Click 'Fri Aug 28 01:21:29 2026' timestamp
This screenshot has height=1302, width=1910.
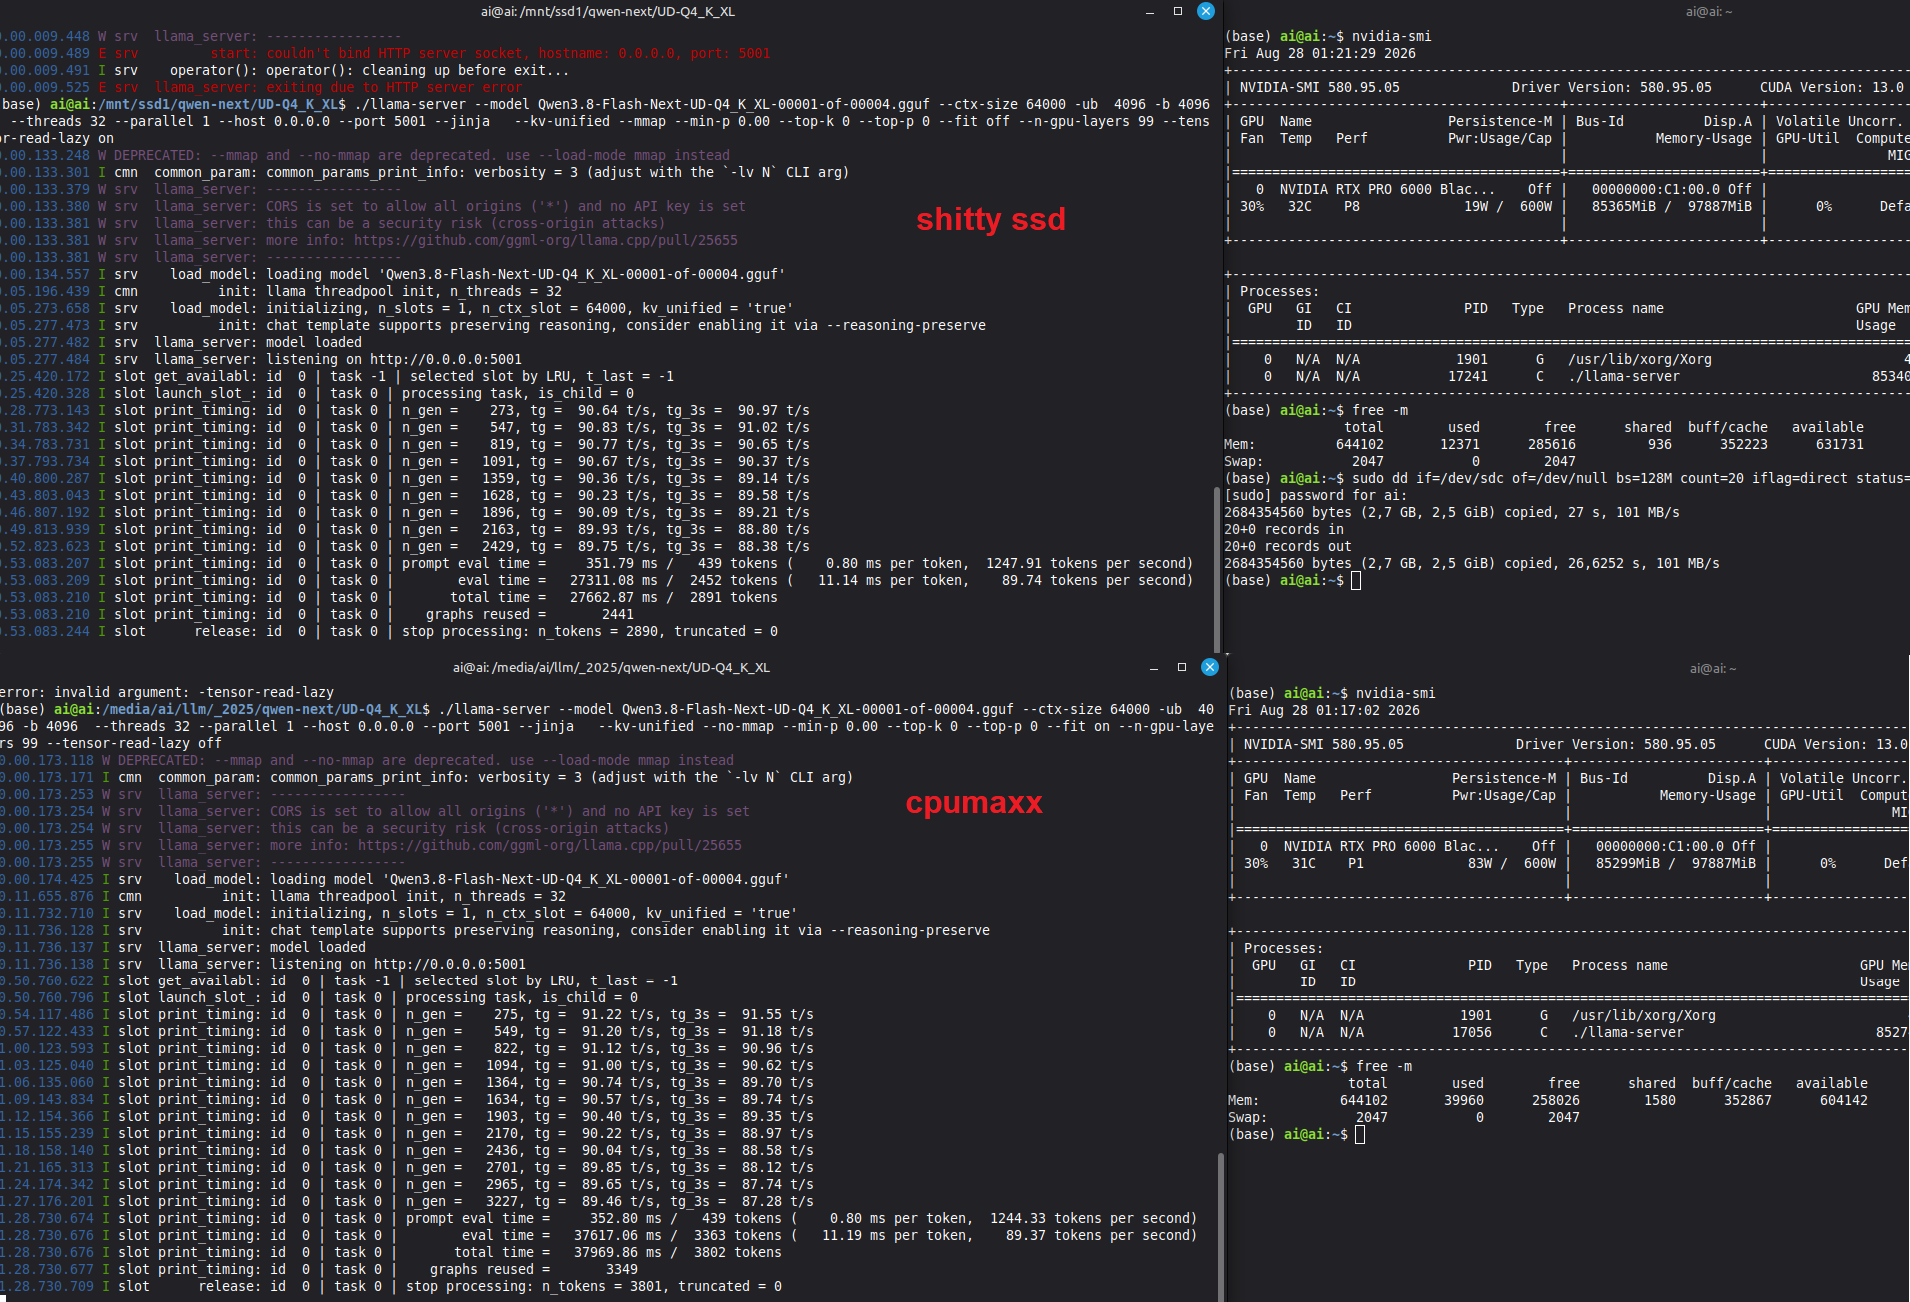[1320, 53]
